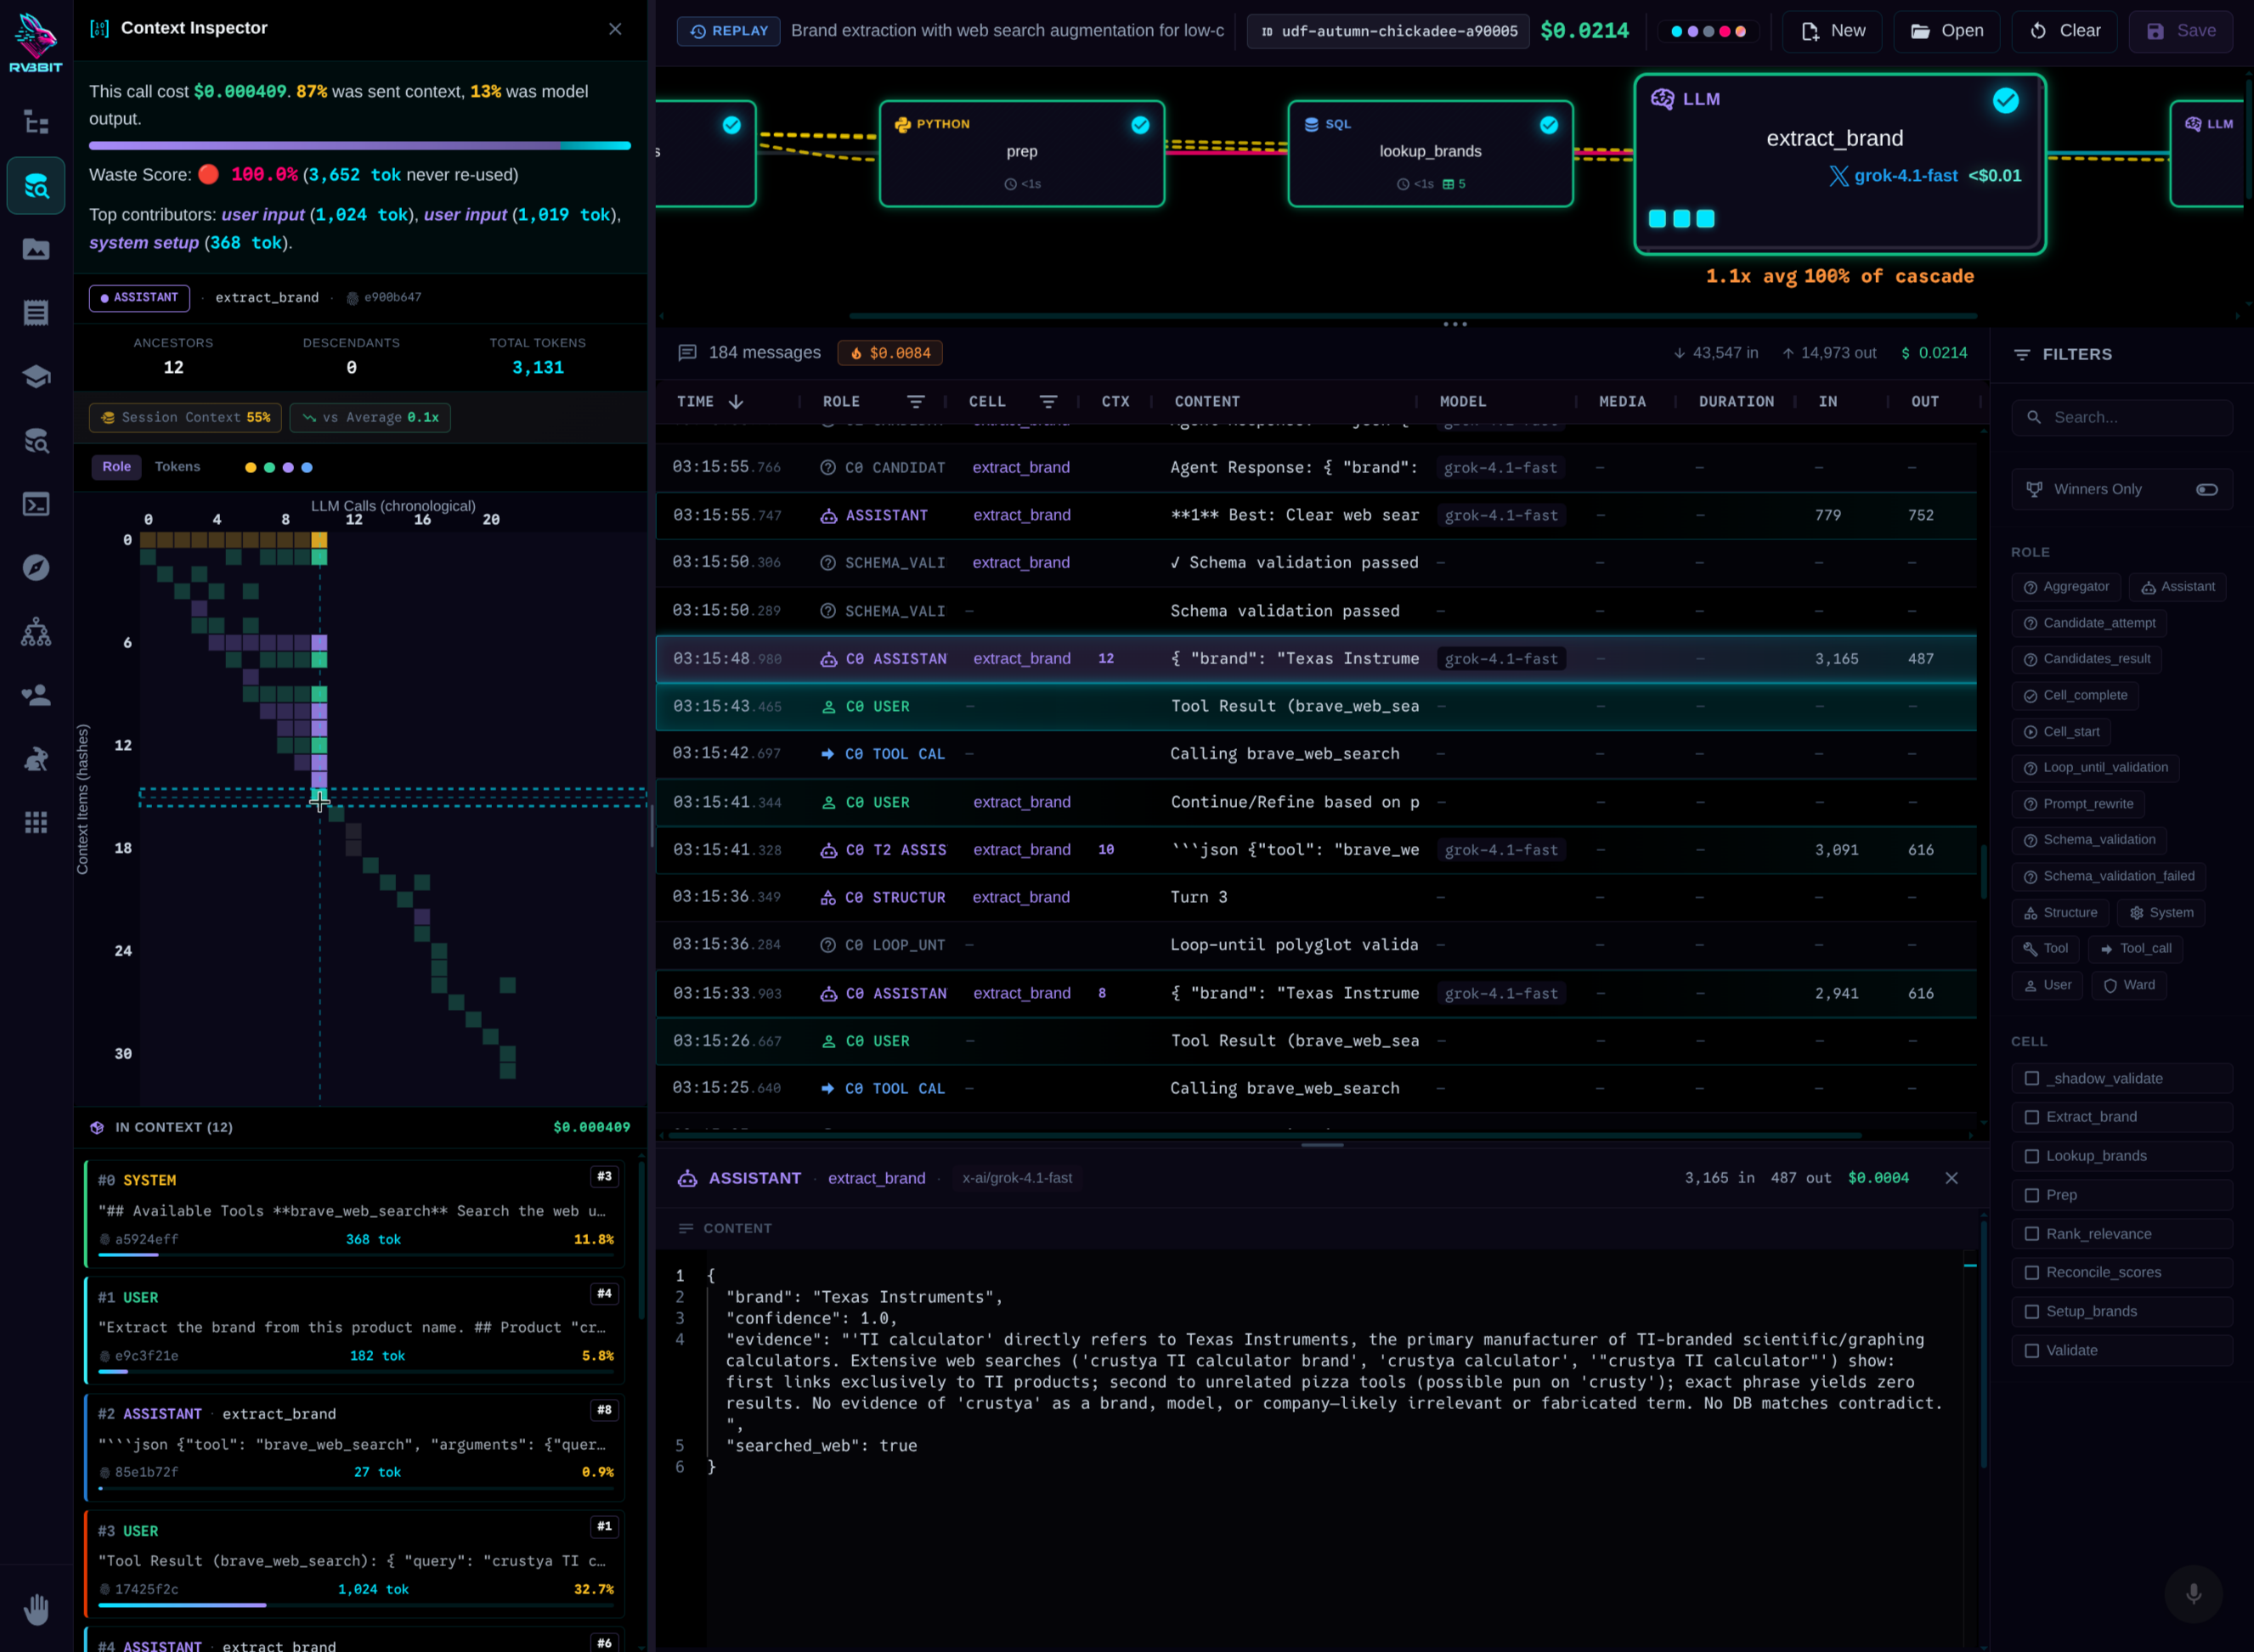
Task: Expand the vs Average 0.1x comparison chip
Action: coord(370,418)
